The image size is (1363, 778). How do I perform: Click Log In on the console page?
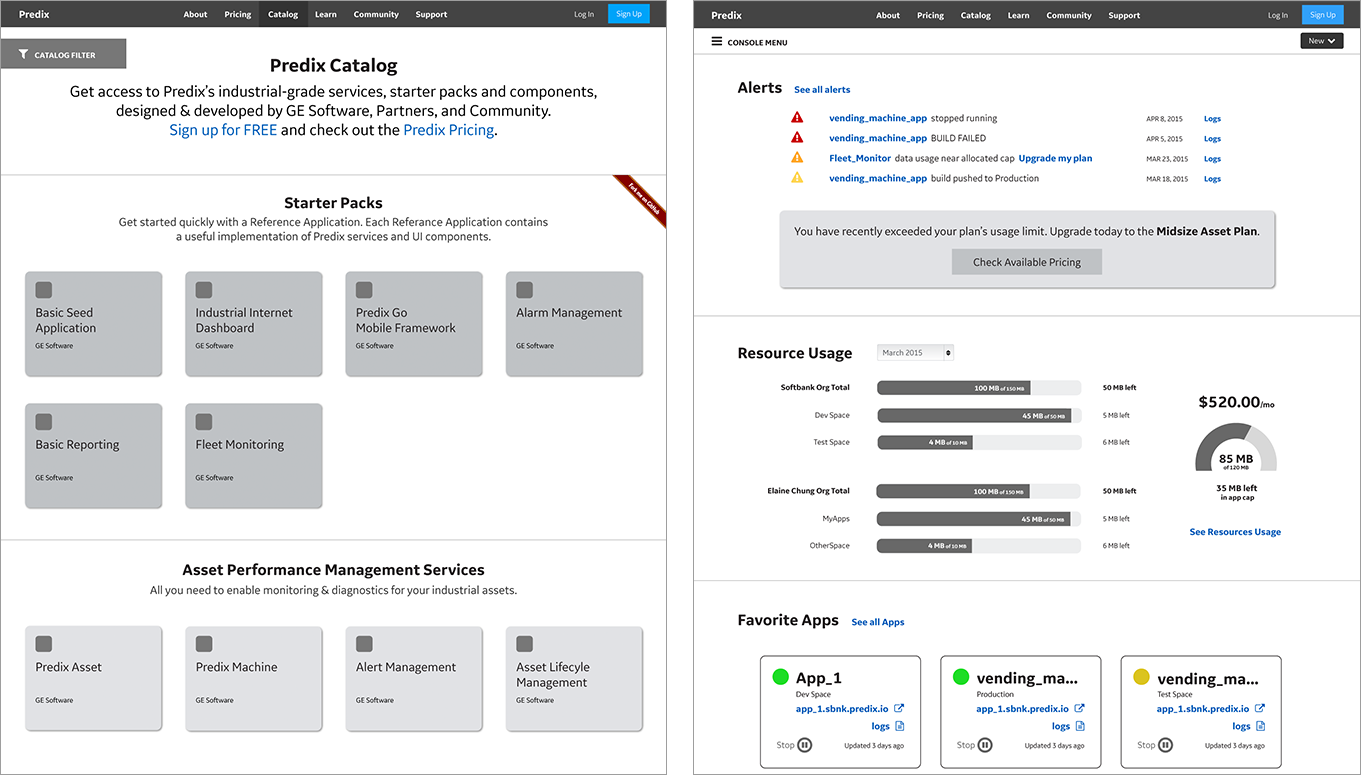[1278, 15]
